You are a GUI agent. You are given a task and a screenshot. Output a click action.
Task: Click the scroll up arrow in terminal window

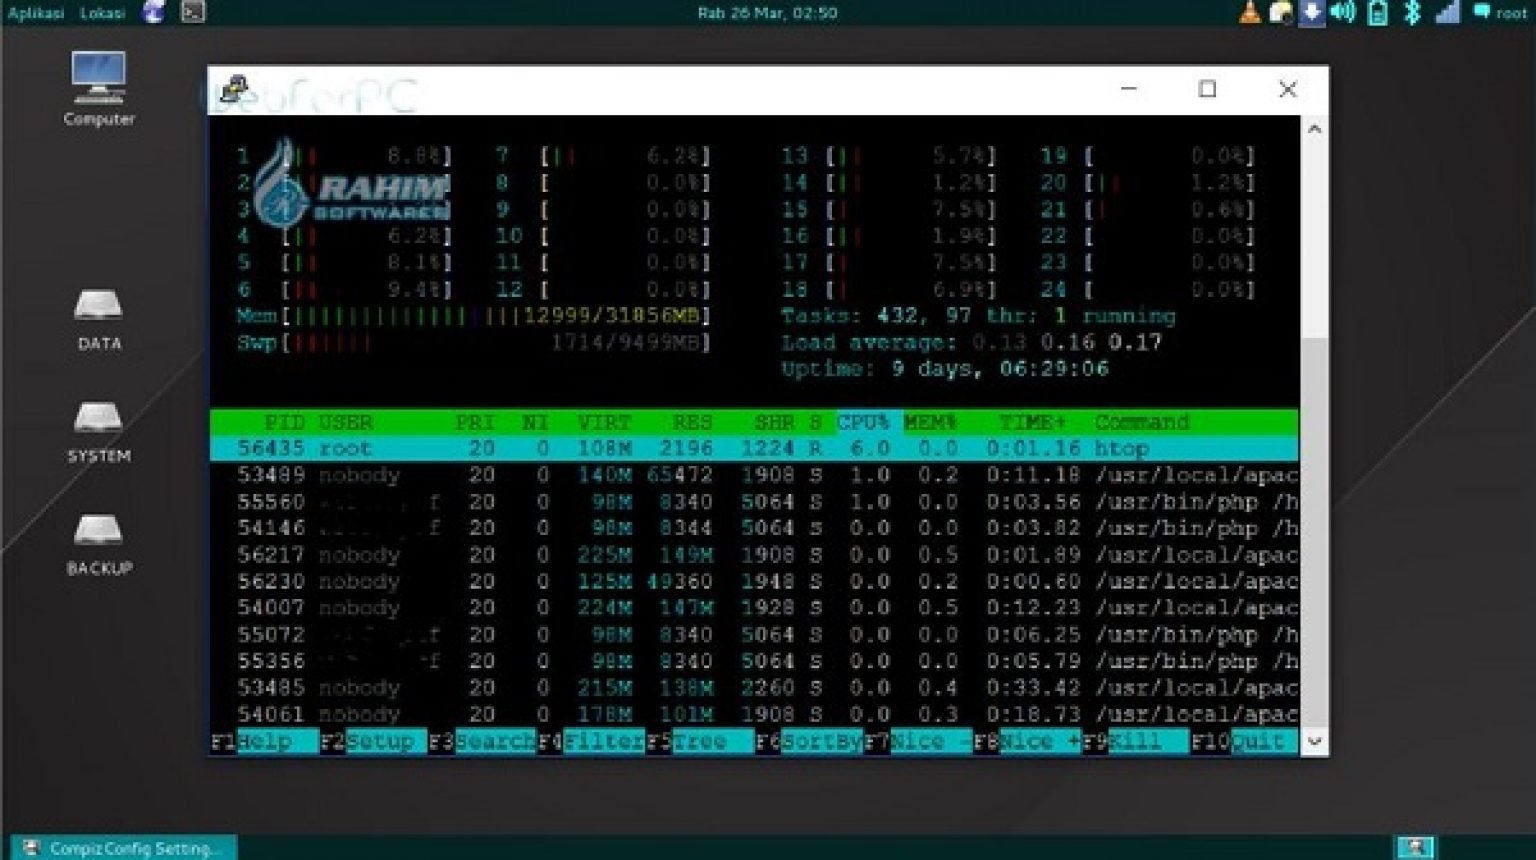point(1315,129)
